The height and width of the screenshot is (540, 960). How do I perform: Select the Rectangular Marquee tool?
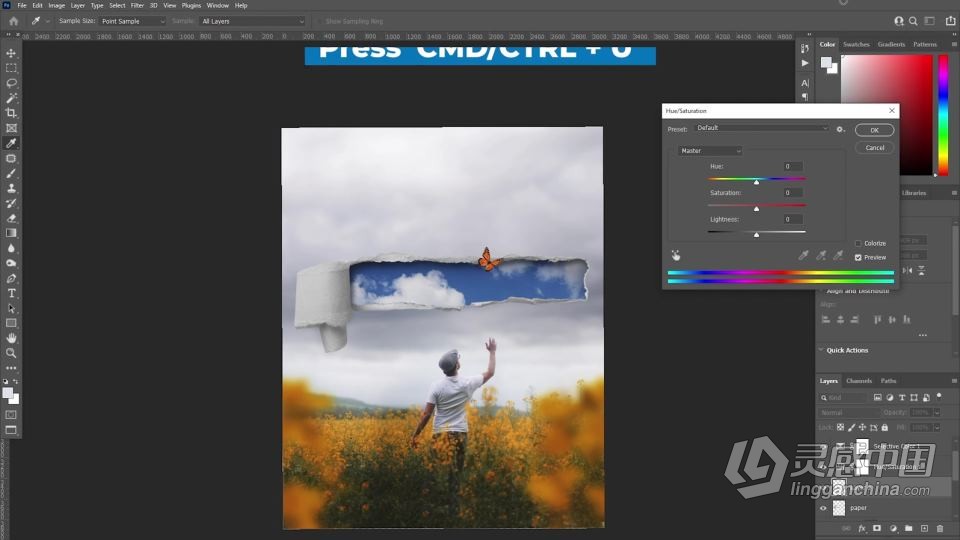point(11,68)
